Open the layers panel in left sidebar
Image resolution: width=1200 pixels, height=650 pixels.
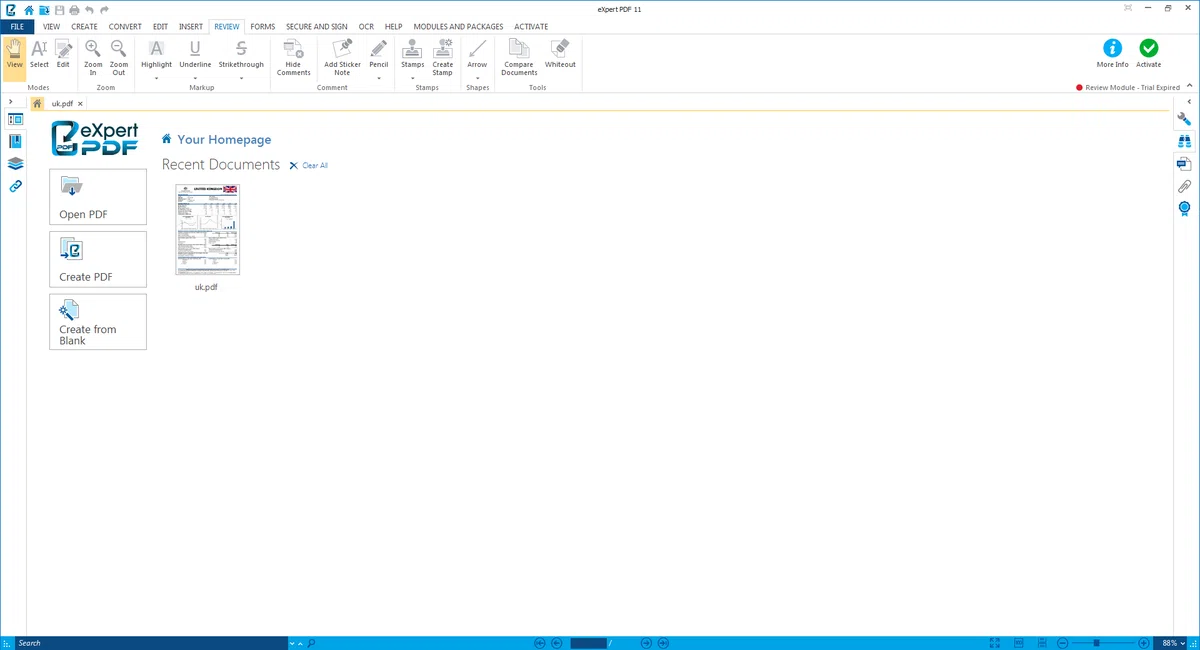pyautogui.click(x=15, y=163)
